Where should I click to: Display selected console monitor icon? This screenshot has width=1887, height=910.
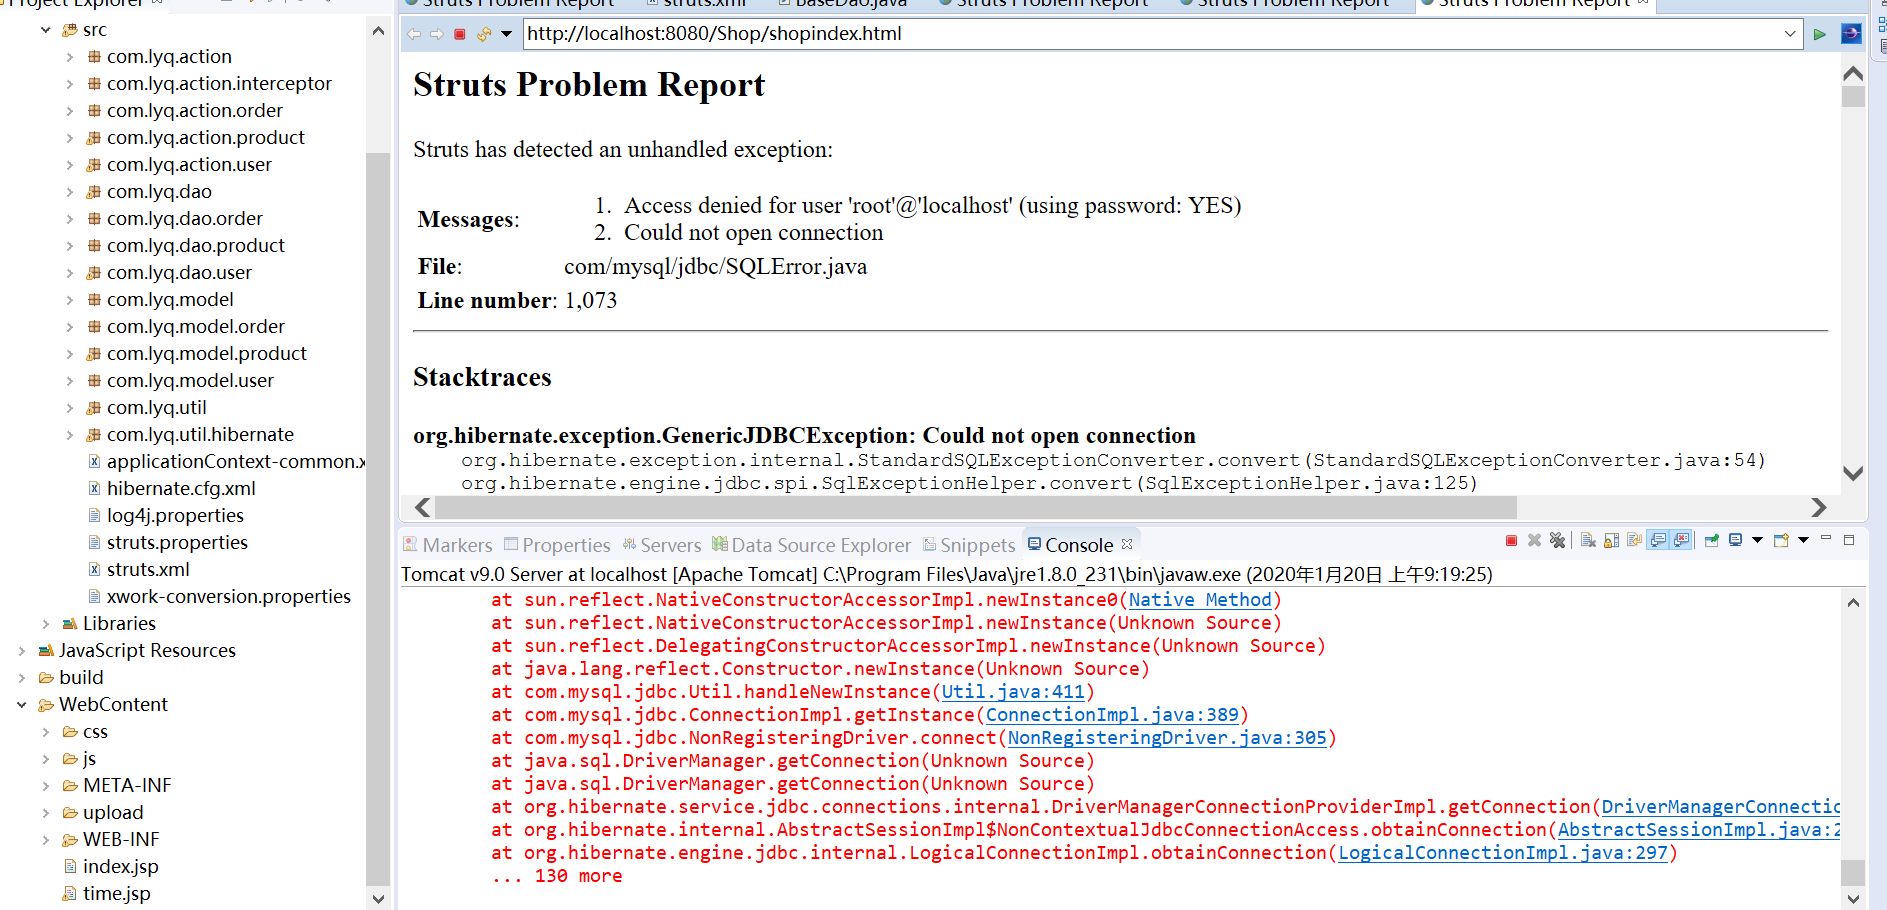1735,540
